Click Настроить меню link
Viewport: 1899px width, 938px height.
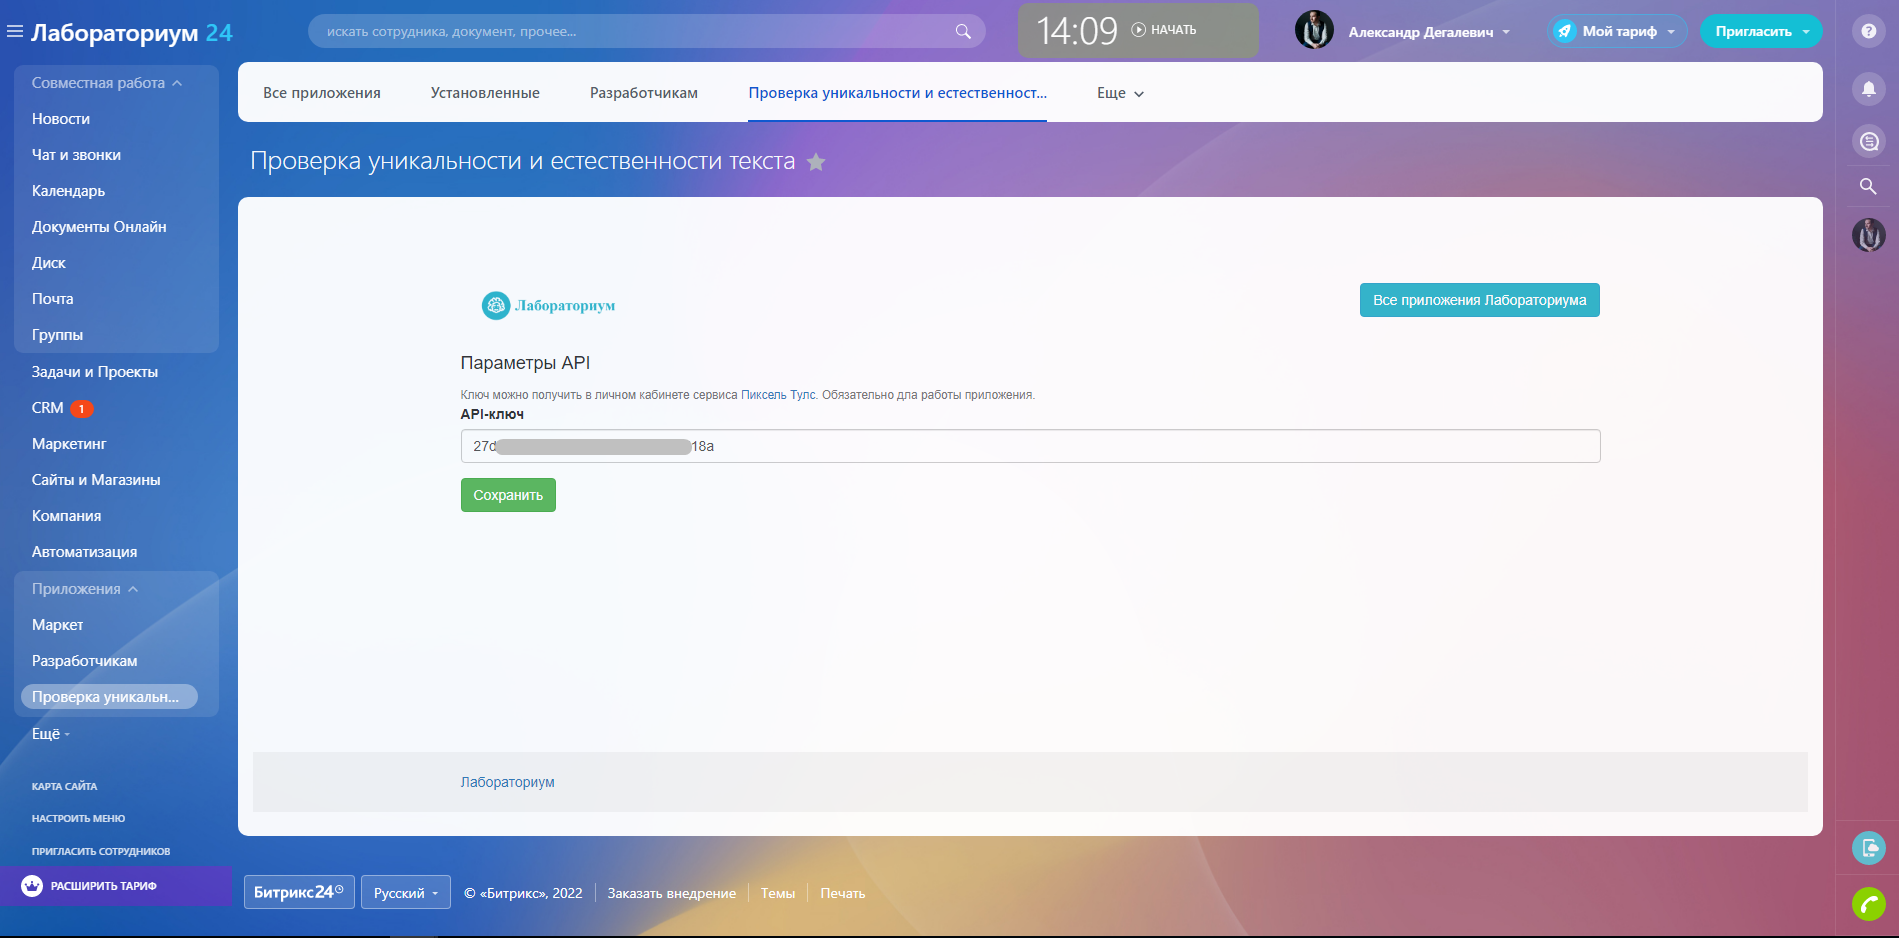78,819
